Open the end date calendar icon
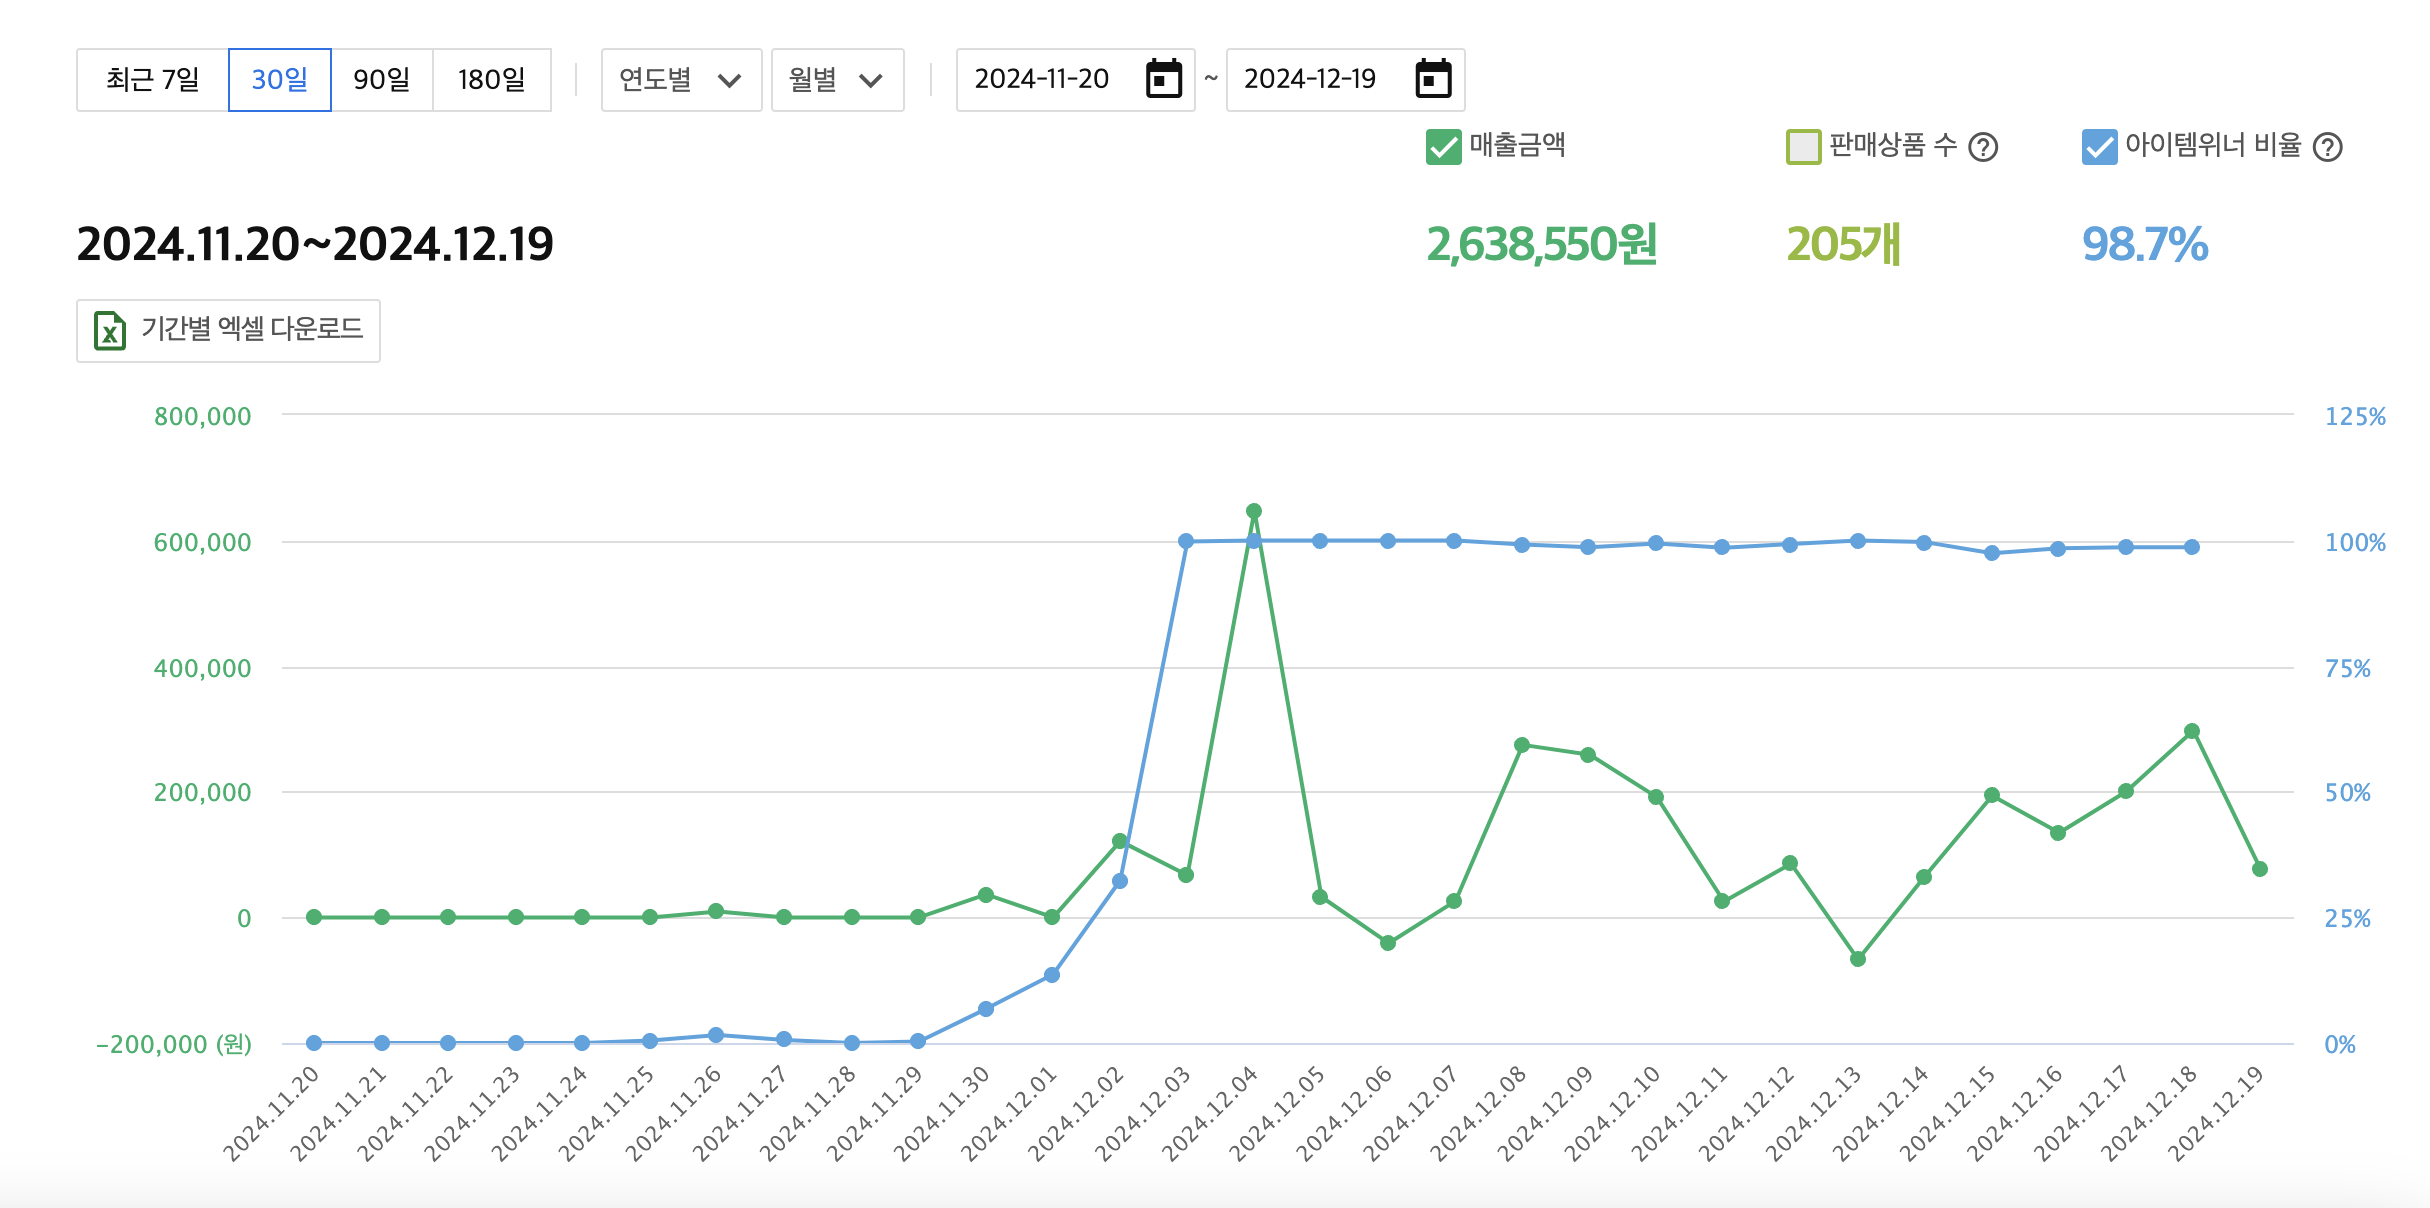 pos(1433,79)
